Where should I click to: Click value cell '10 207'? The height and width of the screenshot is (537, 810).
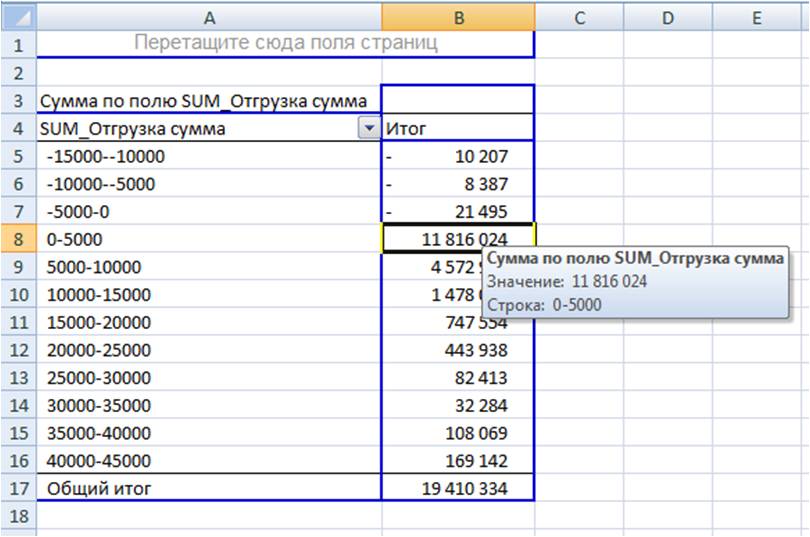click(x=458, y=156)
